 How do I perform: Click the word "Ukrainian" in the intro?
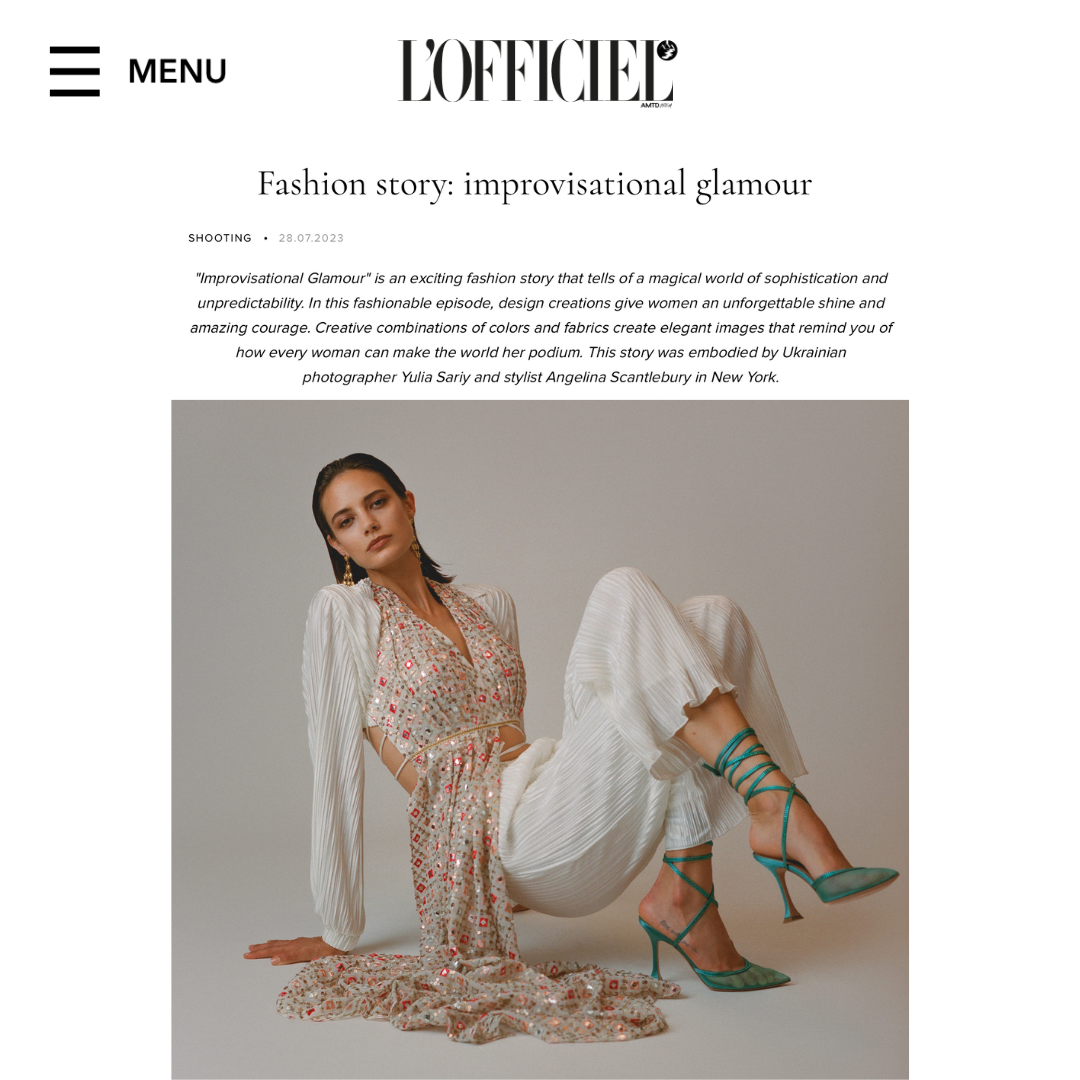(813, 353)
